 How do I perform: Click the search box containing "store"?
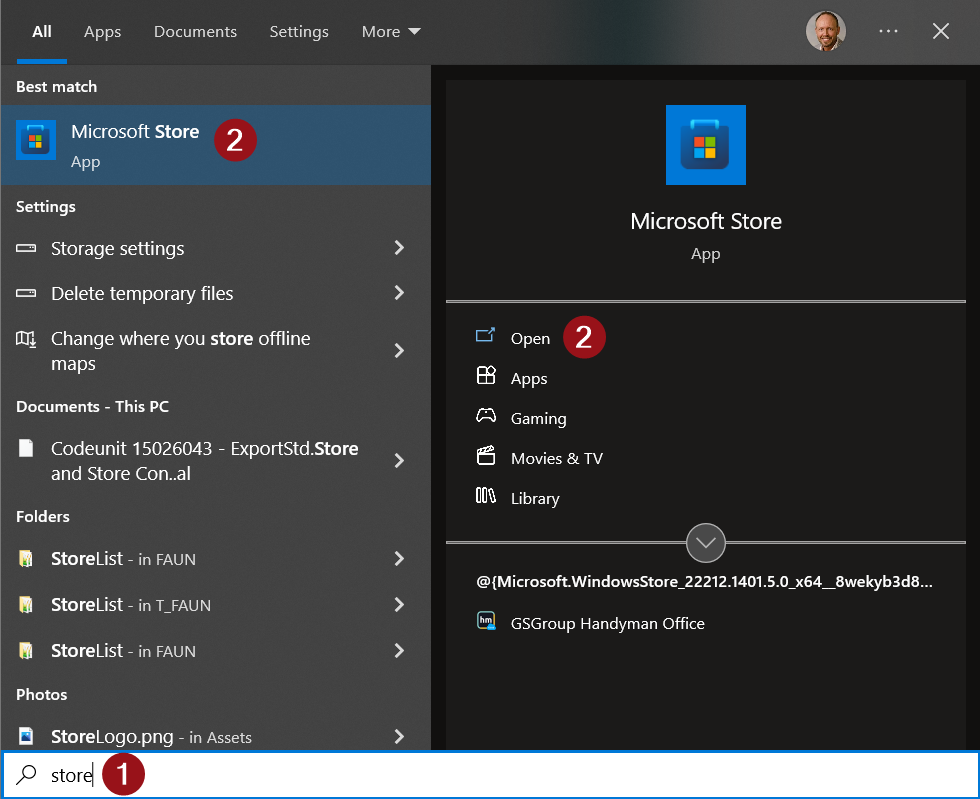pyautogui.click(x=490, y=775)
